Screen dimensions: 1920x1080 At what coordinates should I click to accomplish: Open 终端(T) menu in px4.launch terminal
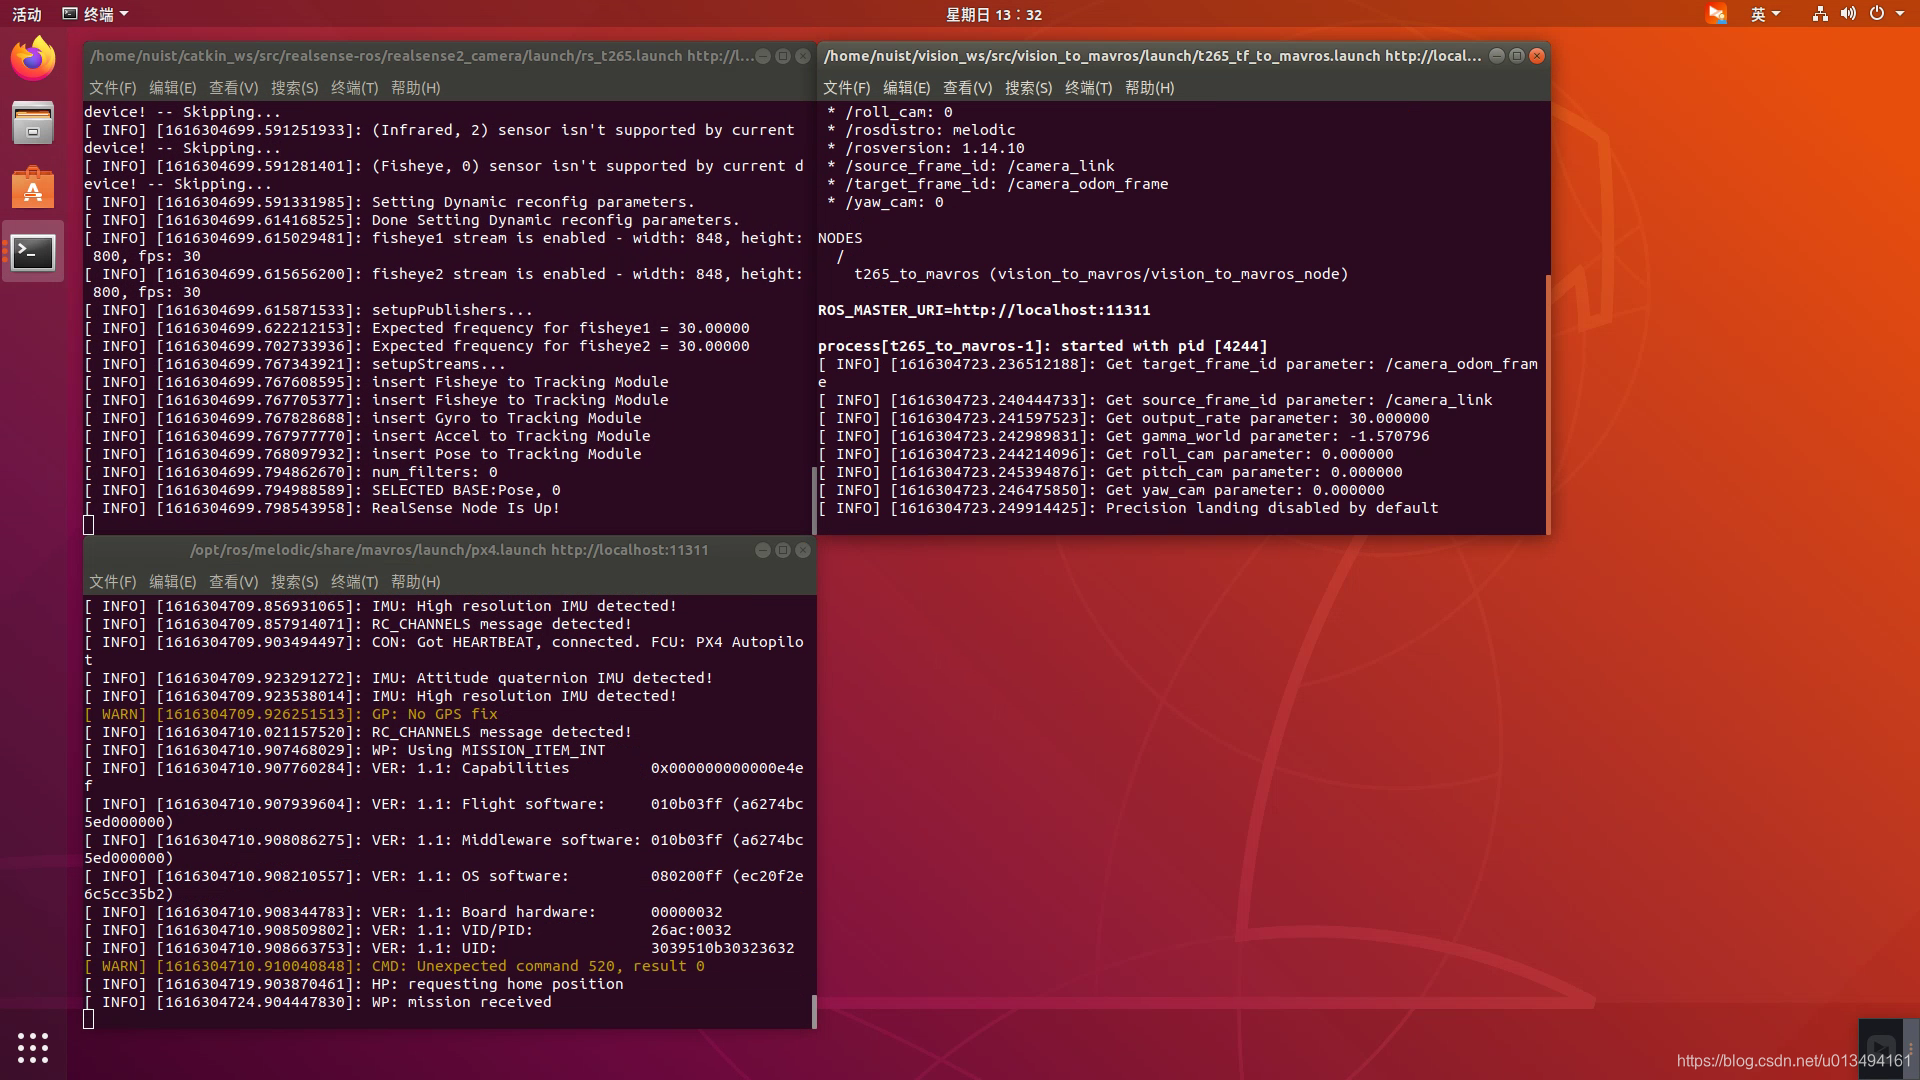point(354,582)
